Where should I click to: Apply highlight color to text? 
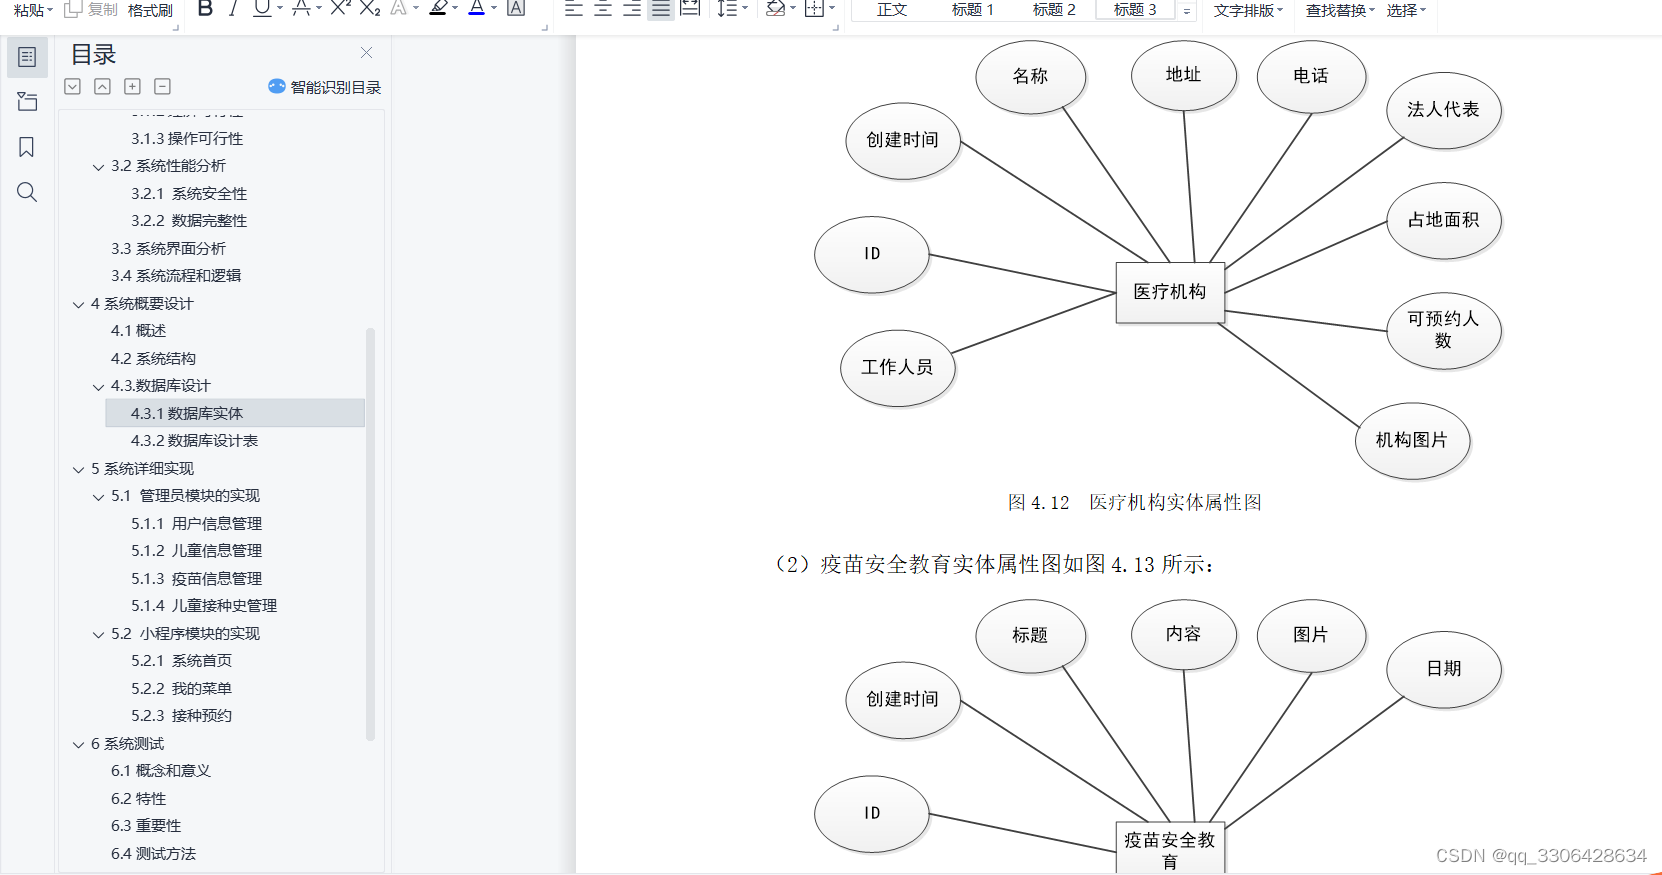438,9
